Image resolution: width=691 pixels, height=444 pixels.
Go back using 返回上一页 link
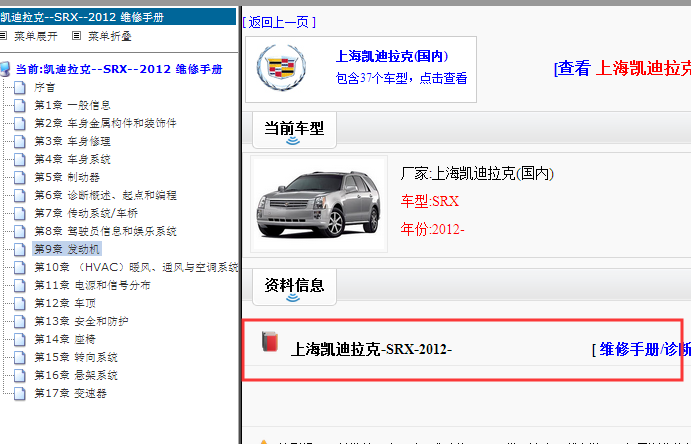coord(279,22)
